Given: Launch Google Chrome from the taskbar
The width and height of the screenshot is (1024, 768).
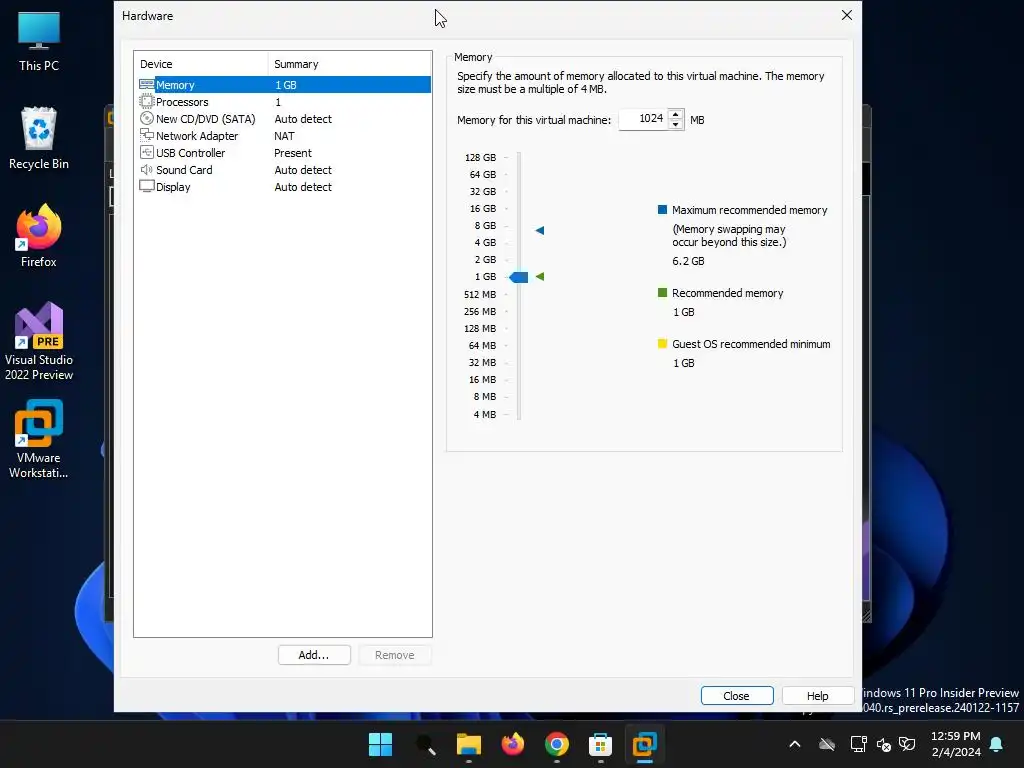Looking at the screenshot, I should tap(556, 744).
